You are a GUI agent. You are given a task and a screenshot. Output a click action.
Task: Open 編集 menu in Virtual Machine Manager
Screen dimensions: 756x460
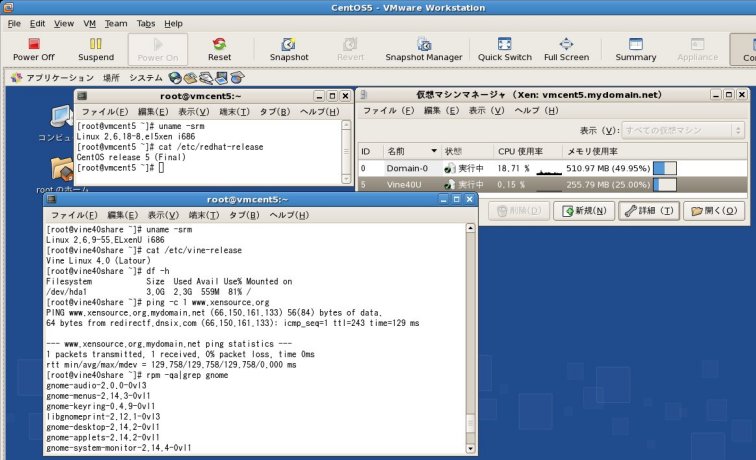441,111
